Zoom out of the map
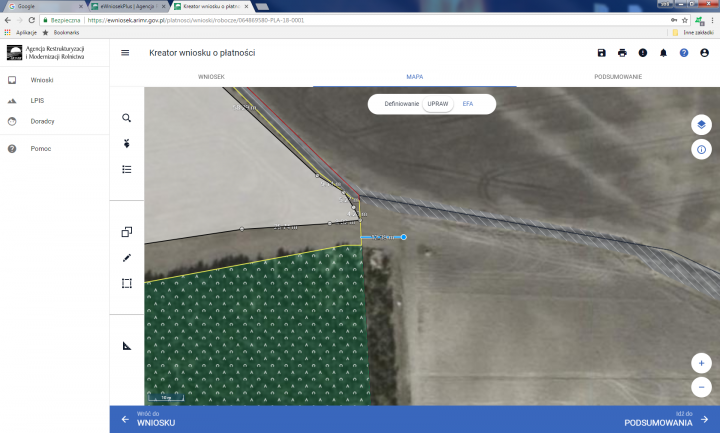This screenshot has width=720, height=433. [x=701, y=387]
